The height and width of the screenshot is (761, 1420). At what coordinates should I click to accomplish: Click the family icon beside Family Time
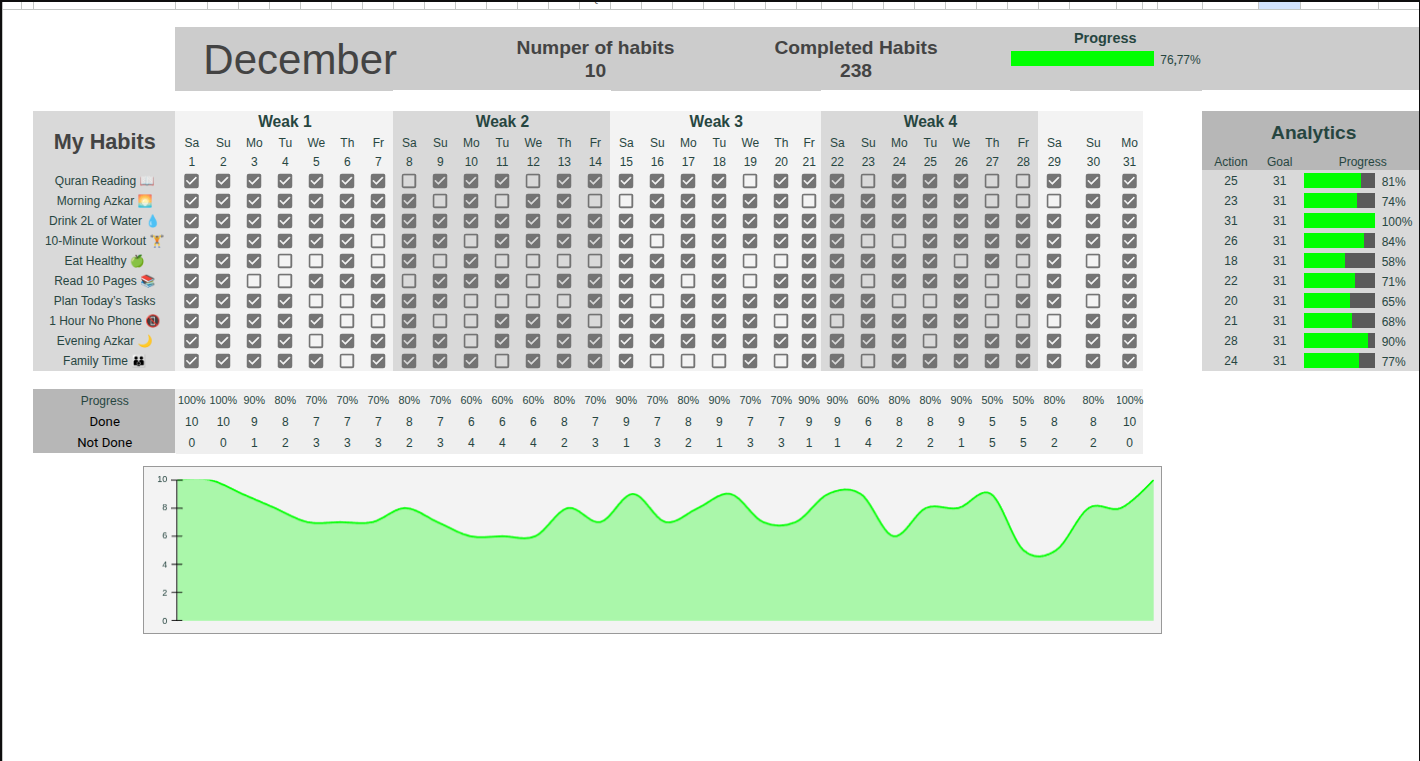[x=141, y=360]
